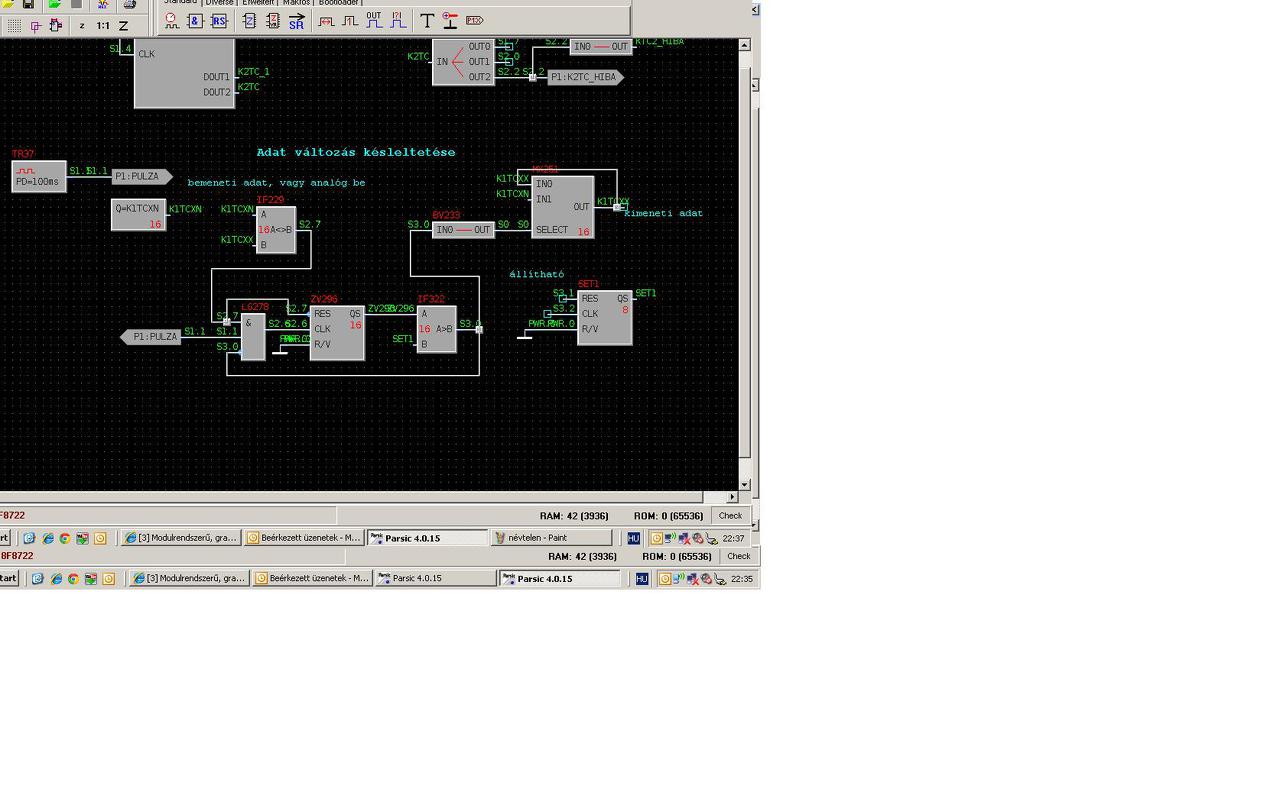Click the large Z zoom-in icon
Viewport: 1280px width, 808px height.
pyautogui.click(x=124, y=26)
